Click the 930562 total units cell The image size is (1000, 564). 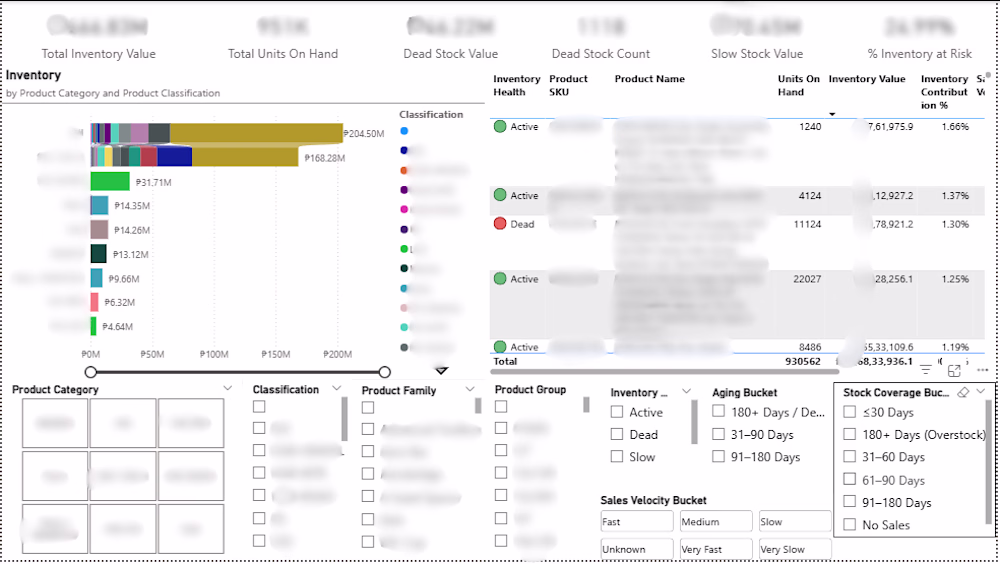[x=802, y=361]
